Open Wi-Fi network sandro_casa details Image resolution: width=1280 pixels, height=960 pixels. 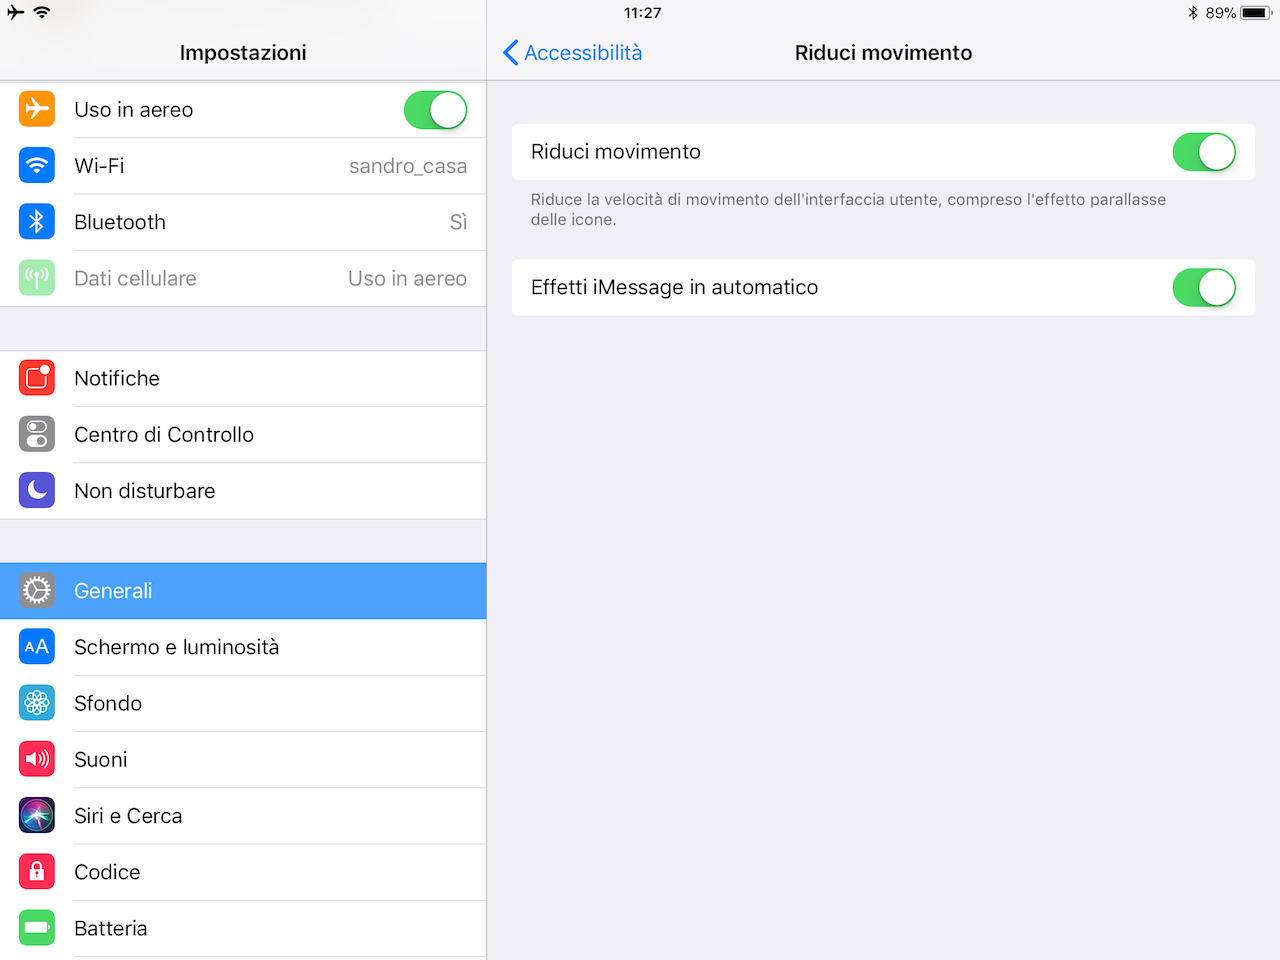click(x=408, y=166)
